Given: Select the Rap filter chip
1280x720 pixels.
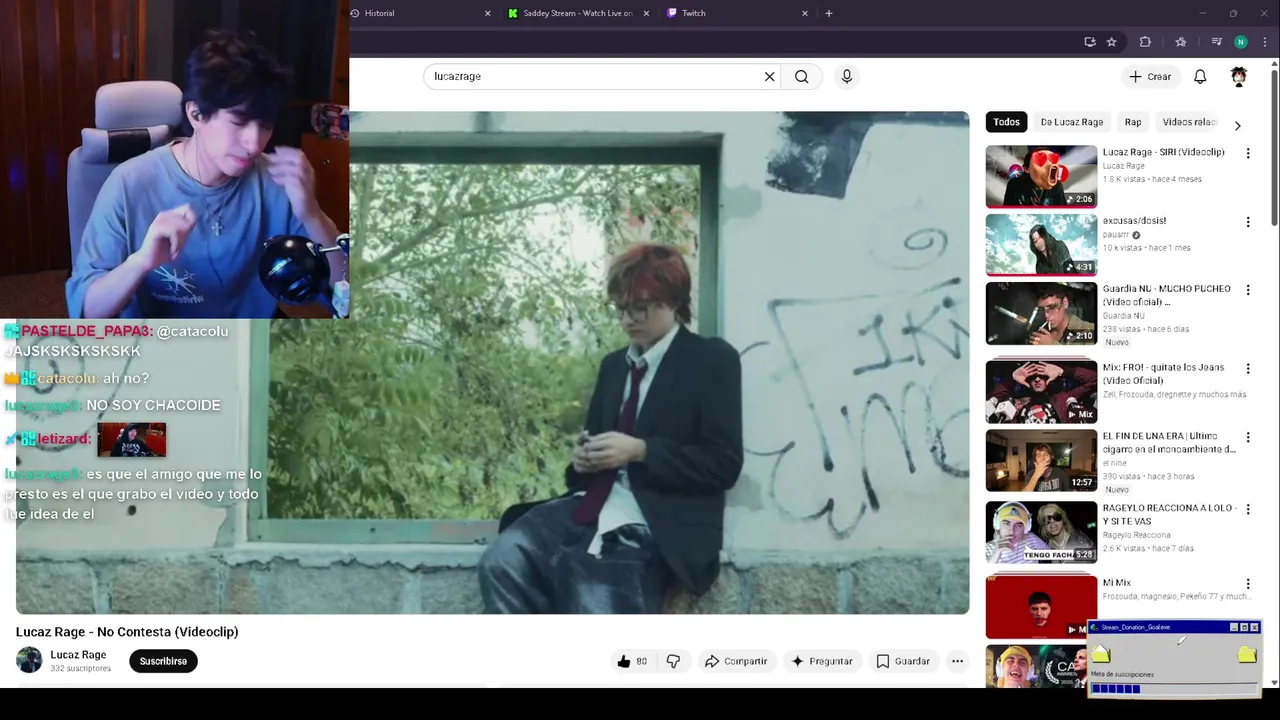Looking at the screenshot, I should tap(1133, 122).
